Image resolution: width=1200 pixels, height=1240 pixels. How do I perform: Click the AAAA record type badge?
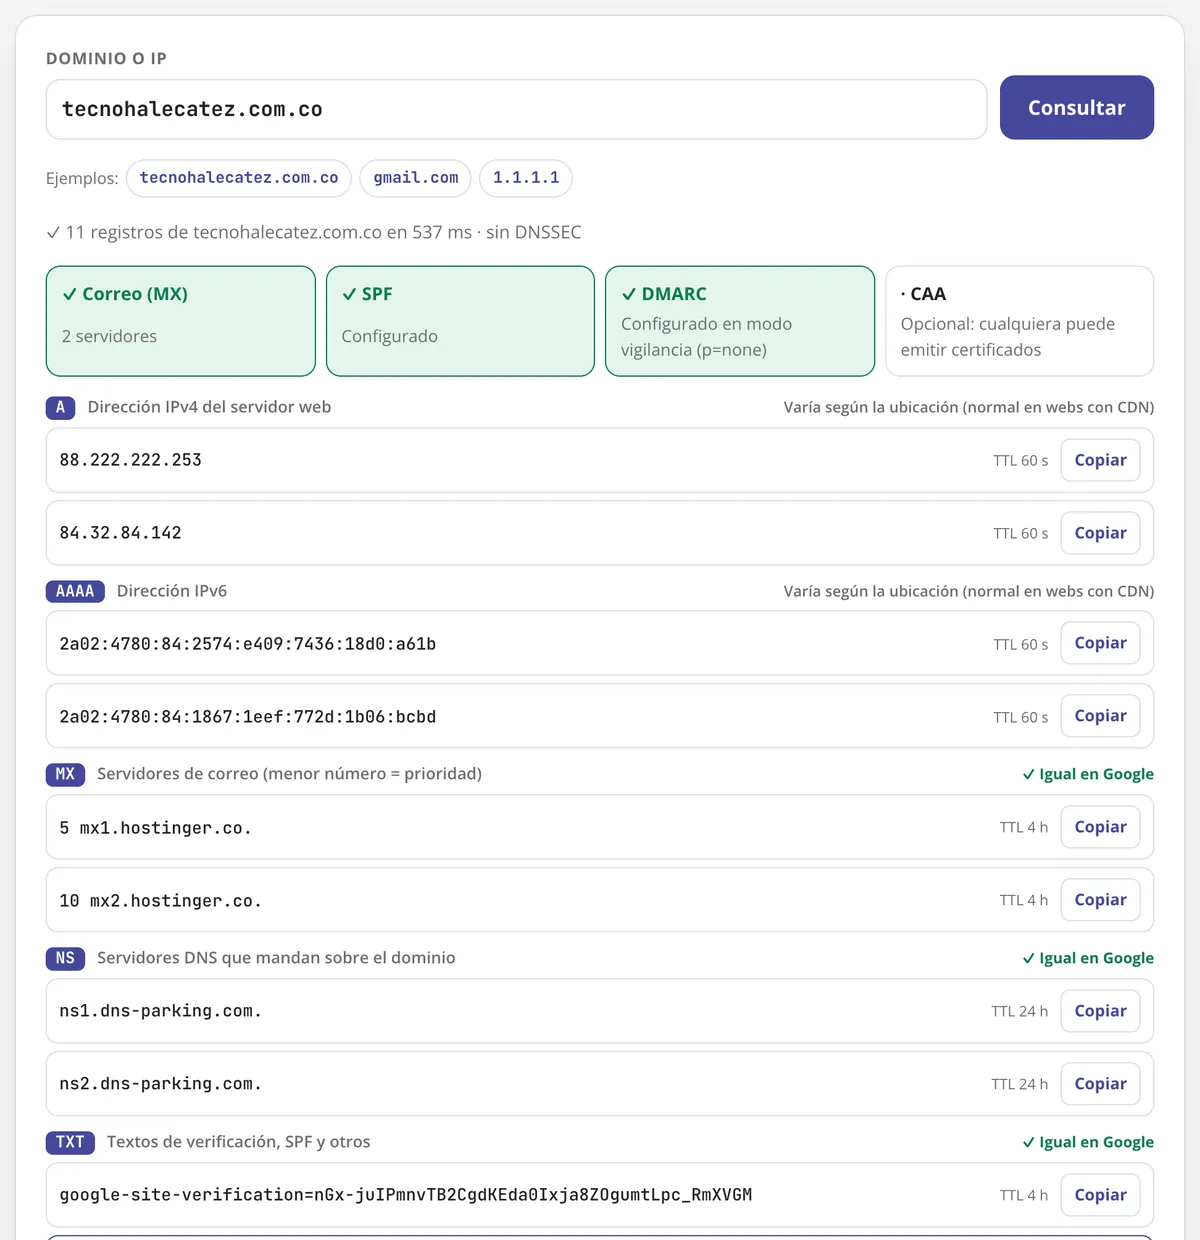tap(75, 591)
